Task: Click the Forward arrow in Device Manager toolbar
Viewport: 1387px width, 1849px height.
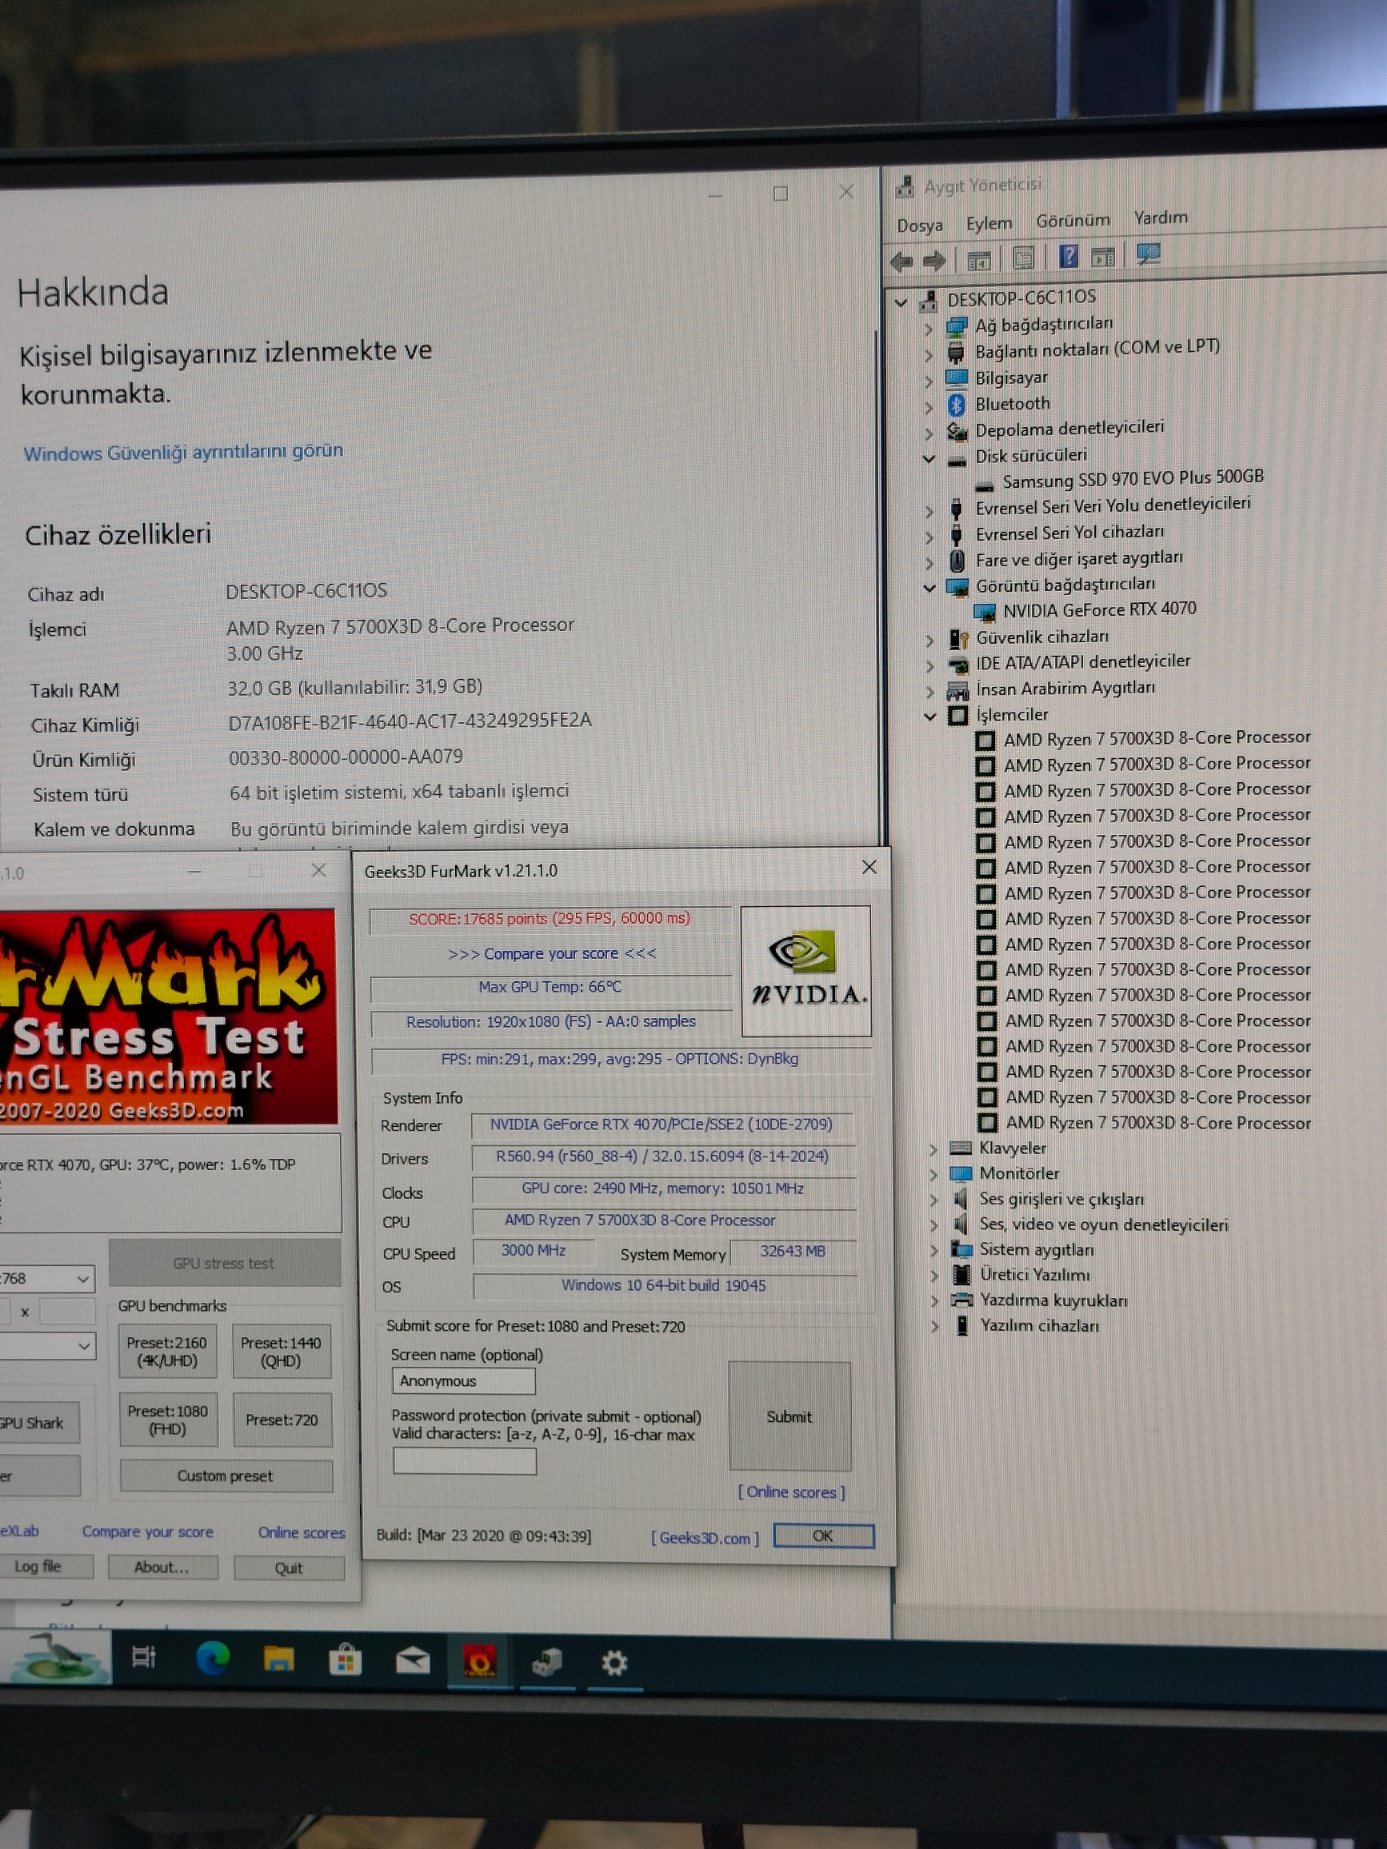Action: point(934,262)
